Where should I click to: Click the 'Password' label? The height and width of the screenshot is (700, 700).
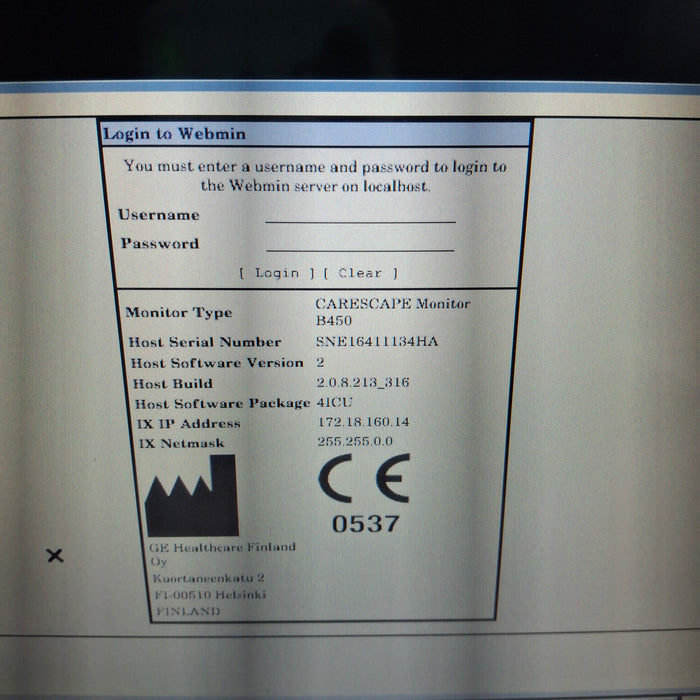(160, 243)
